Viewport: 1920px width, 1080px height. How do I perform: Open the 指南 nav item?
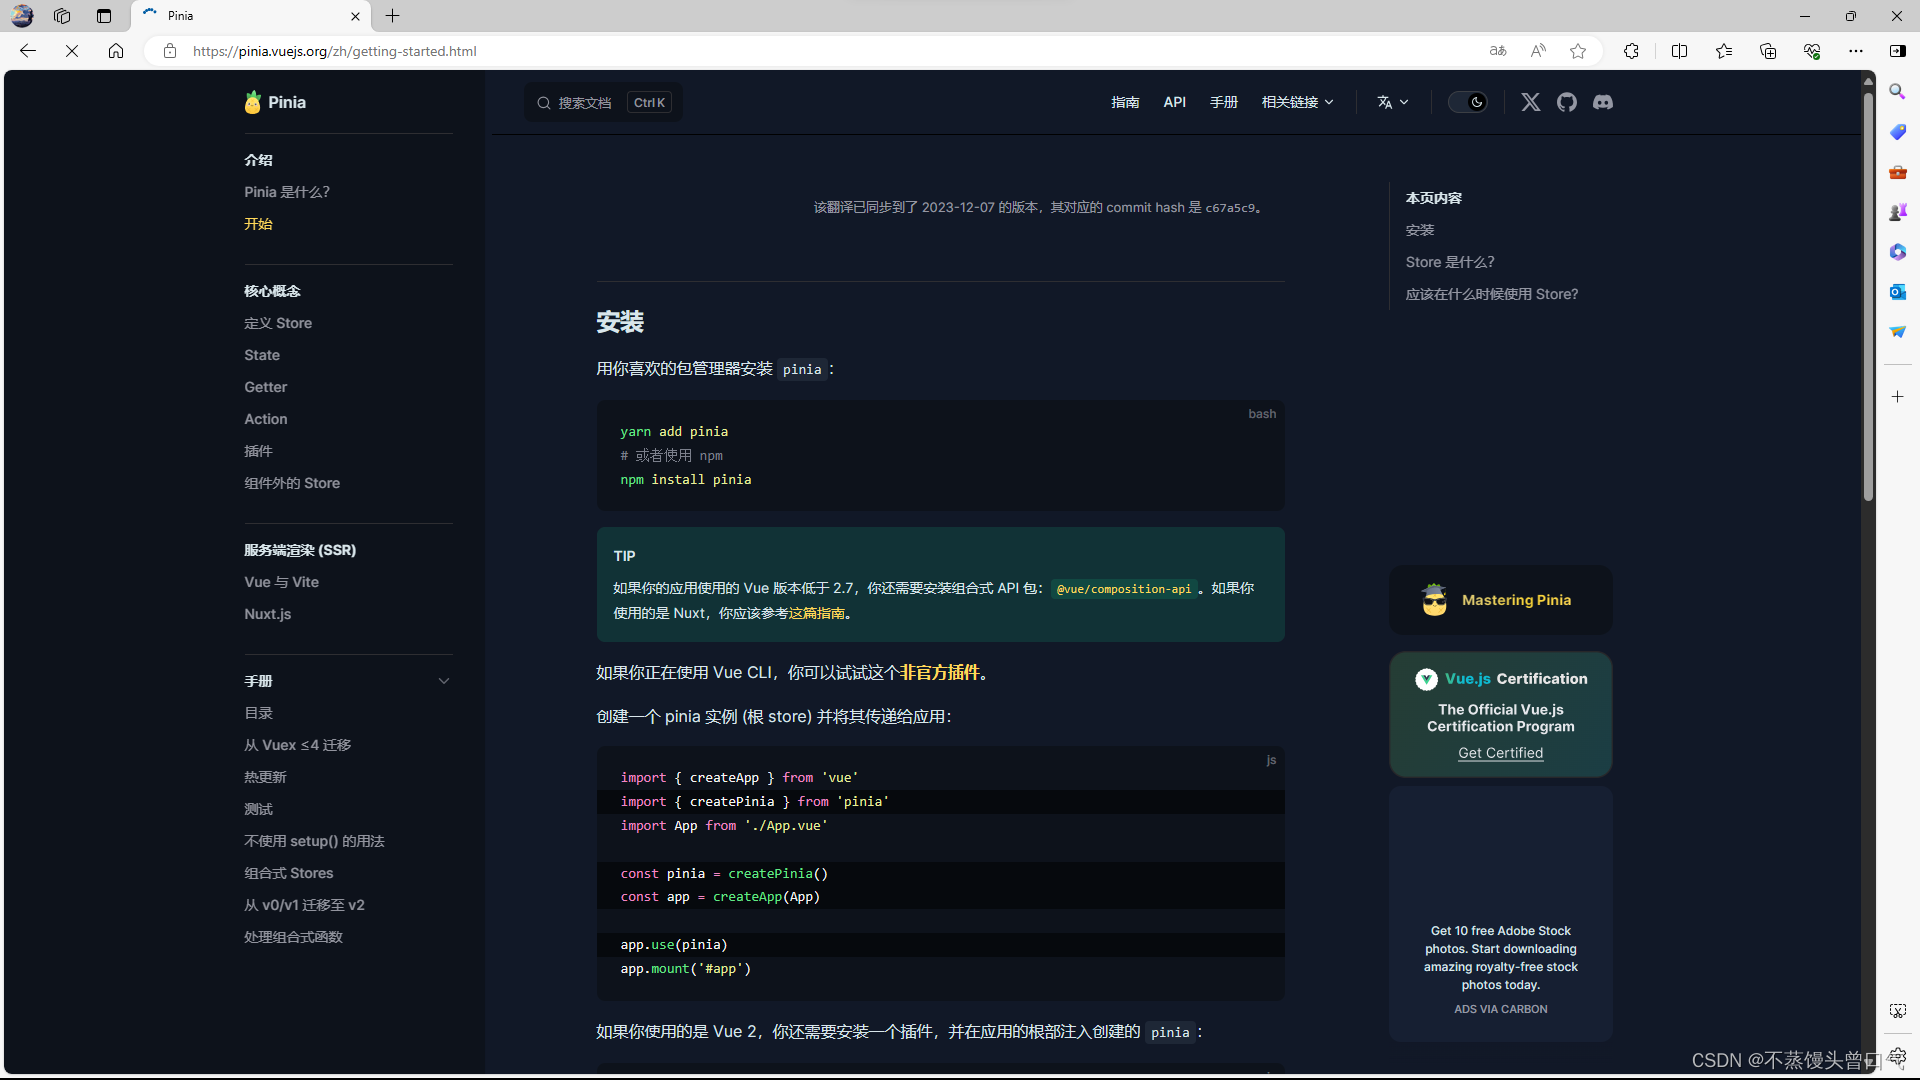coord(1125,102)
